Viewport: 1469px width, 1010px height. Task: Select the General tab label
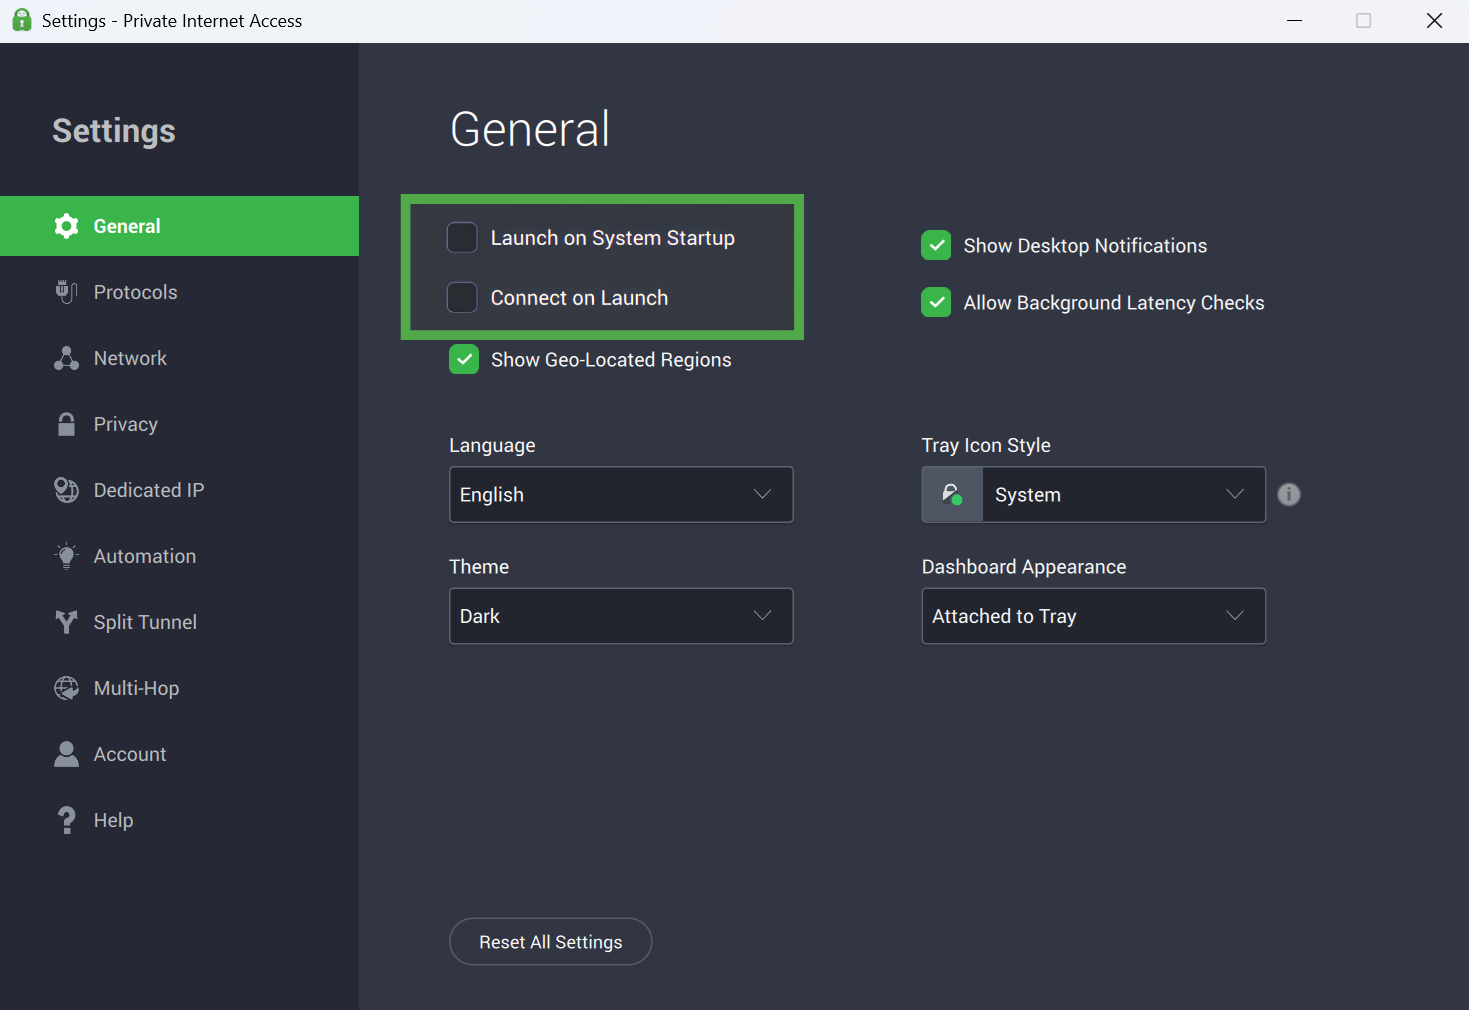[x=127, y=226]
